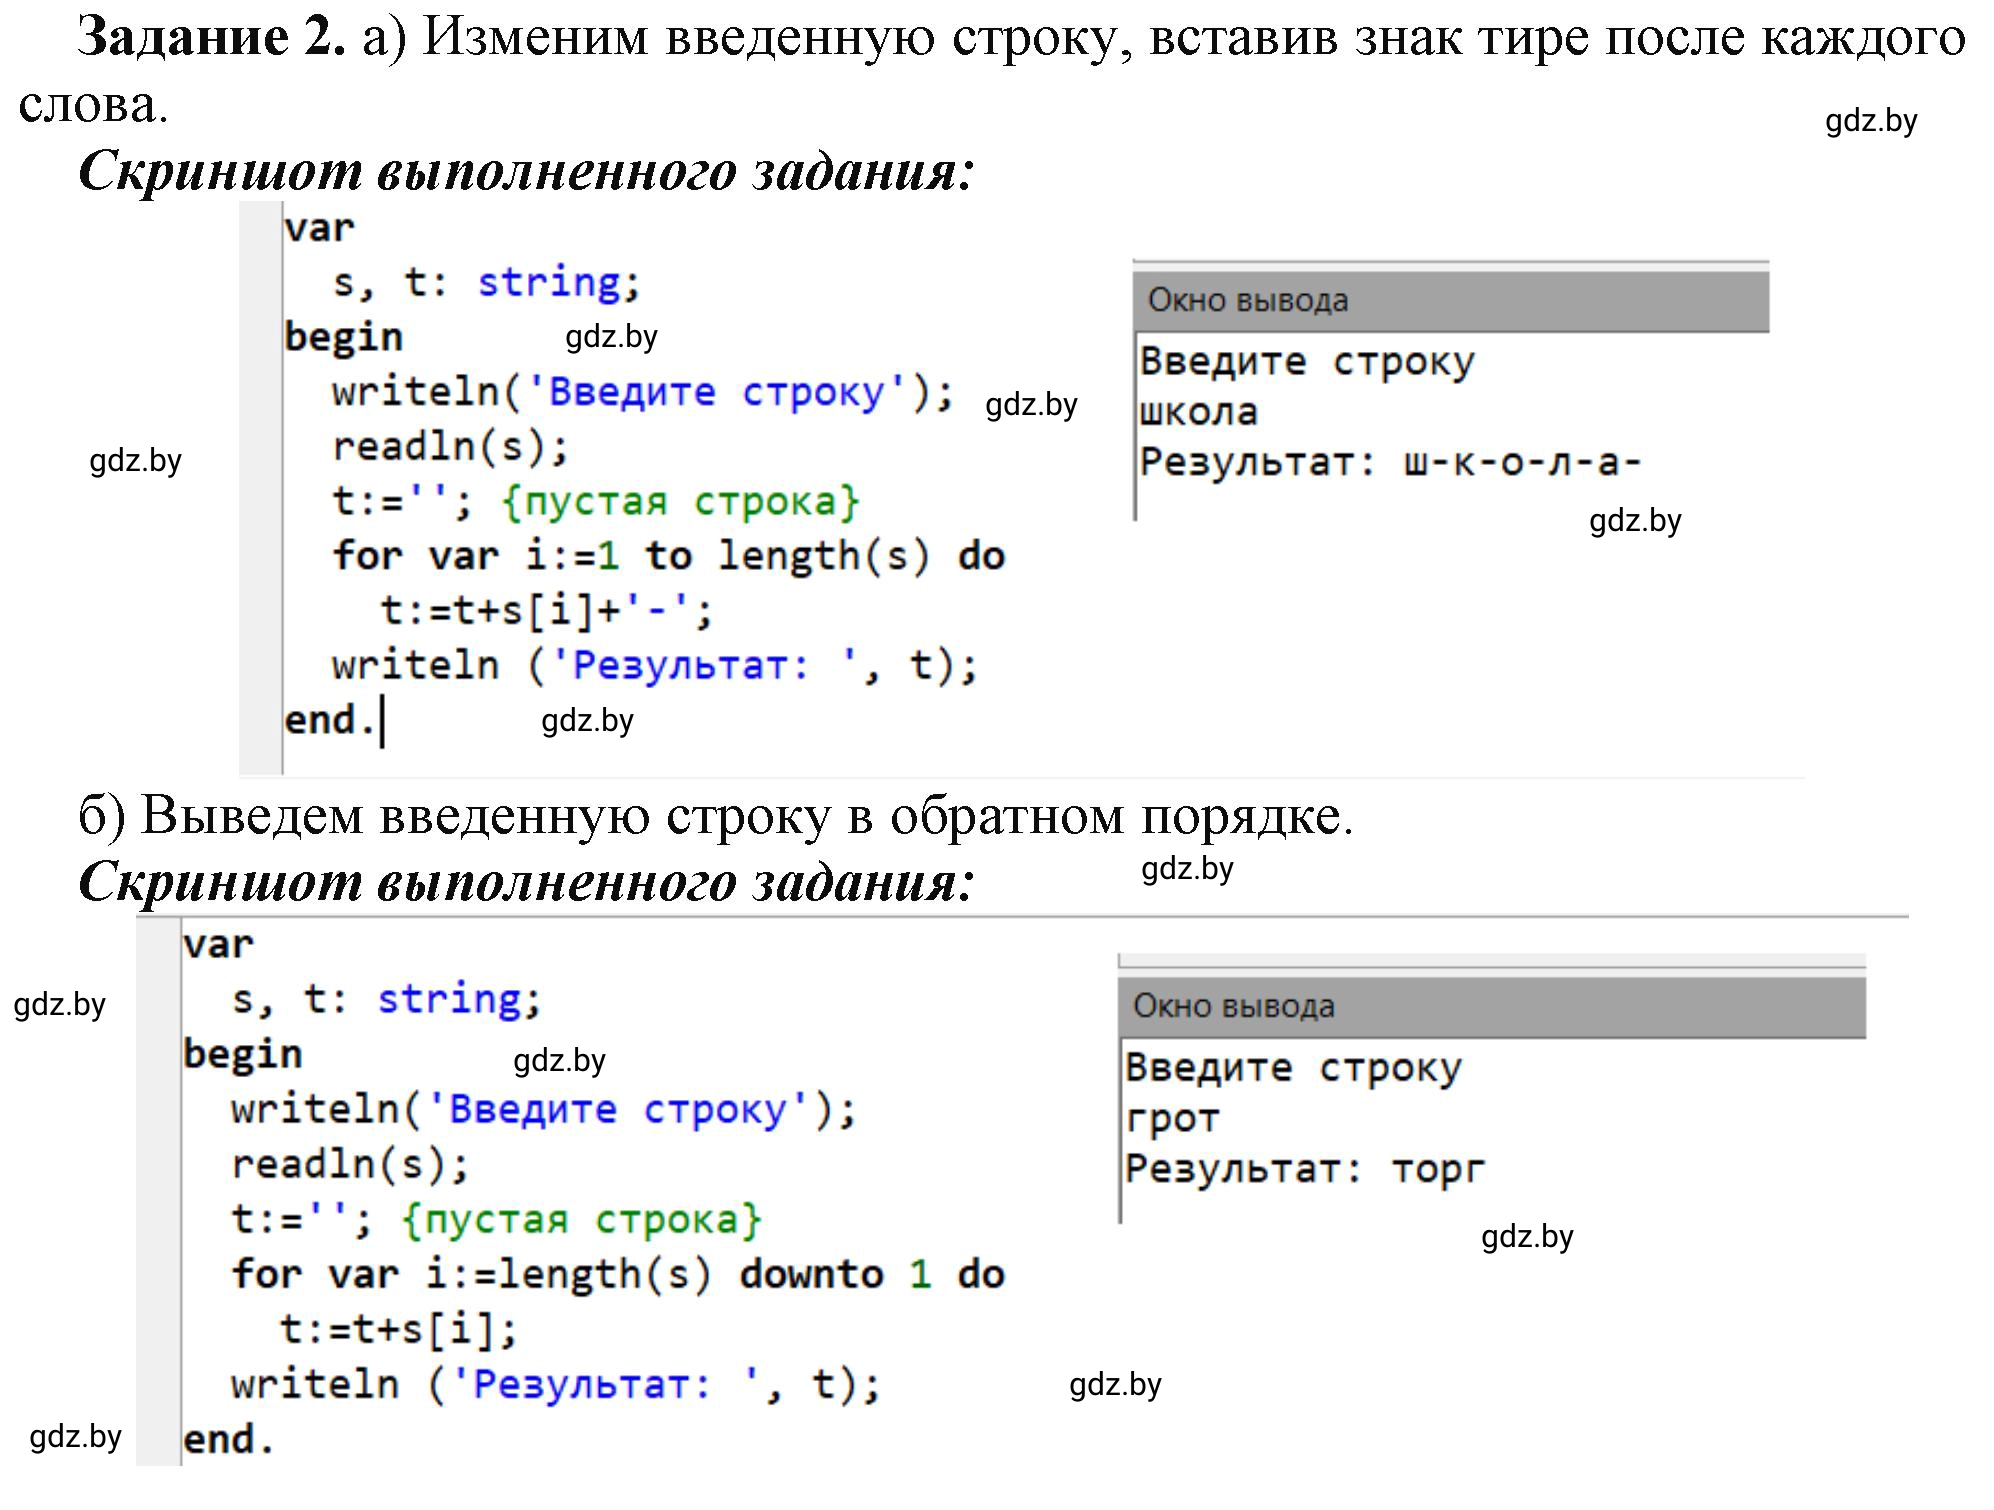Click the output text 'школа'

tap(1198, 412)
